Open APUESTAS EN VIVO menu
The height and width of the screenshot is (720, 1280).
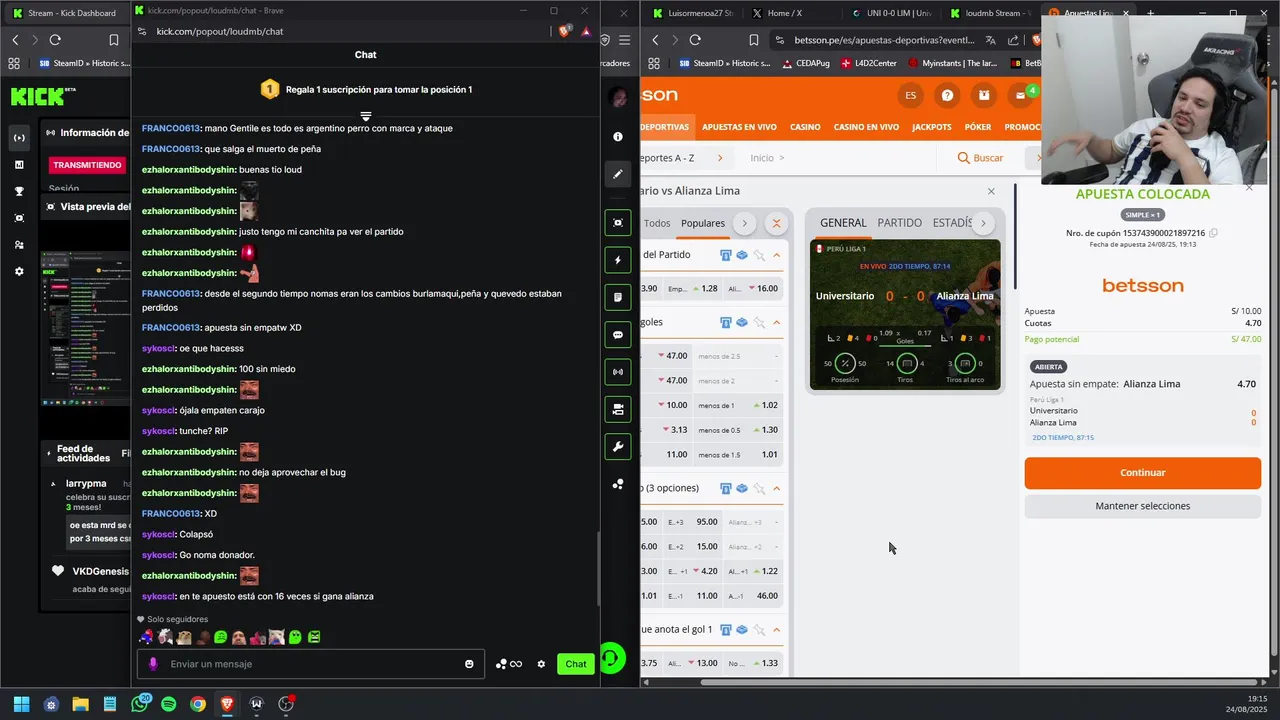coord(739,127)
